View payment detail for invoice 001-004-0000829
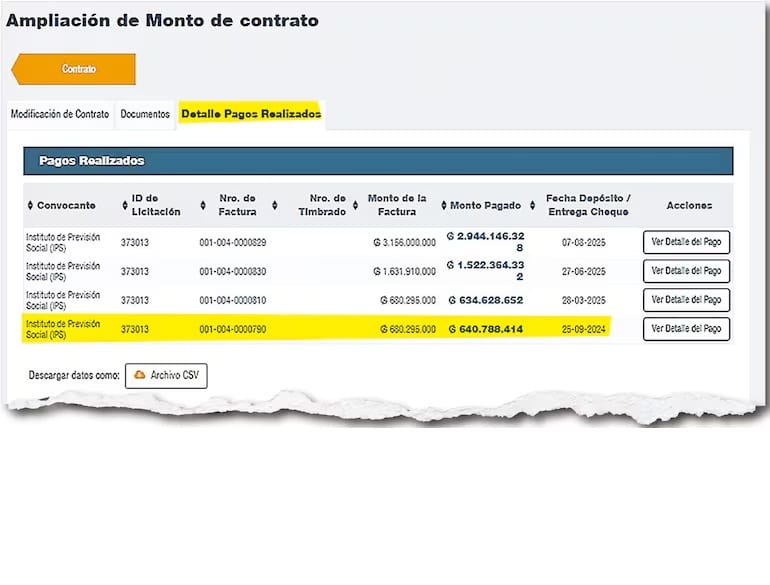770x585 pixels. point(686,242)
